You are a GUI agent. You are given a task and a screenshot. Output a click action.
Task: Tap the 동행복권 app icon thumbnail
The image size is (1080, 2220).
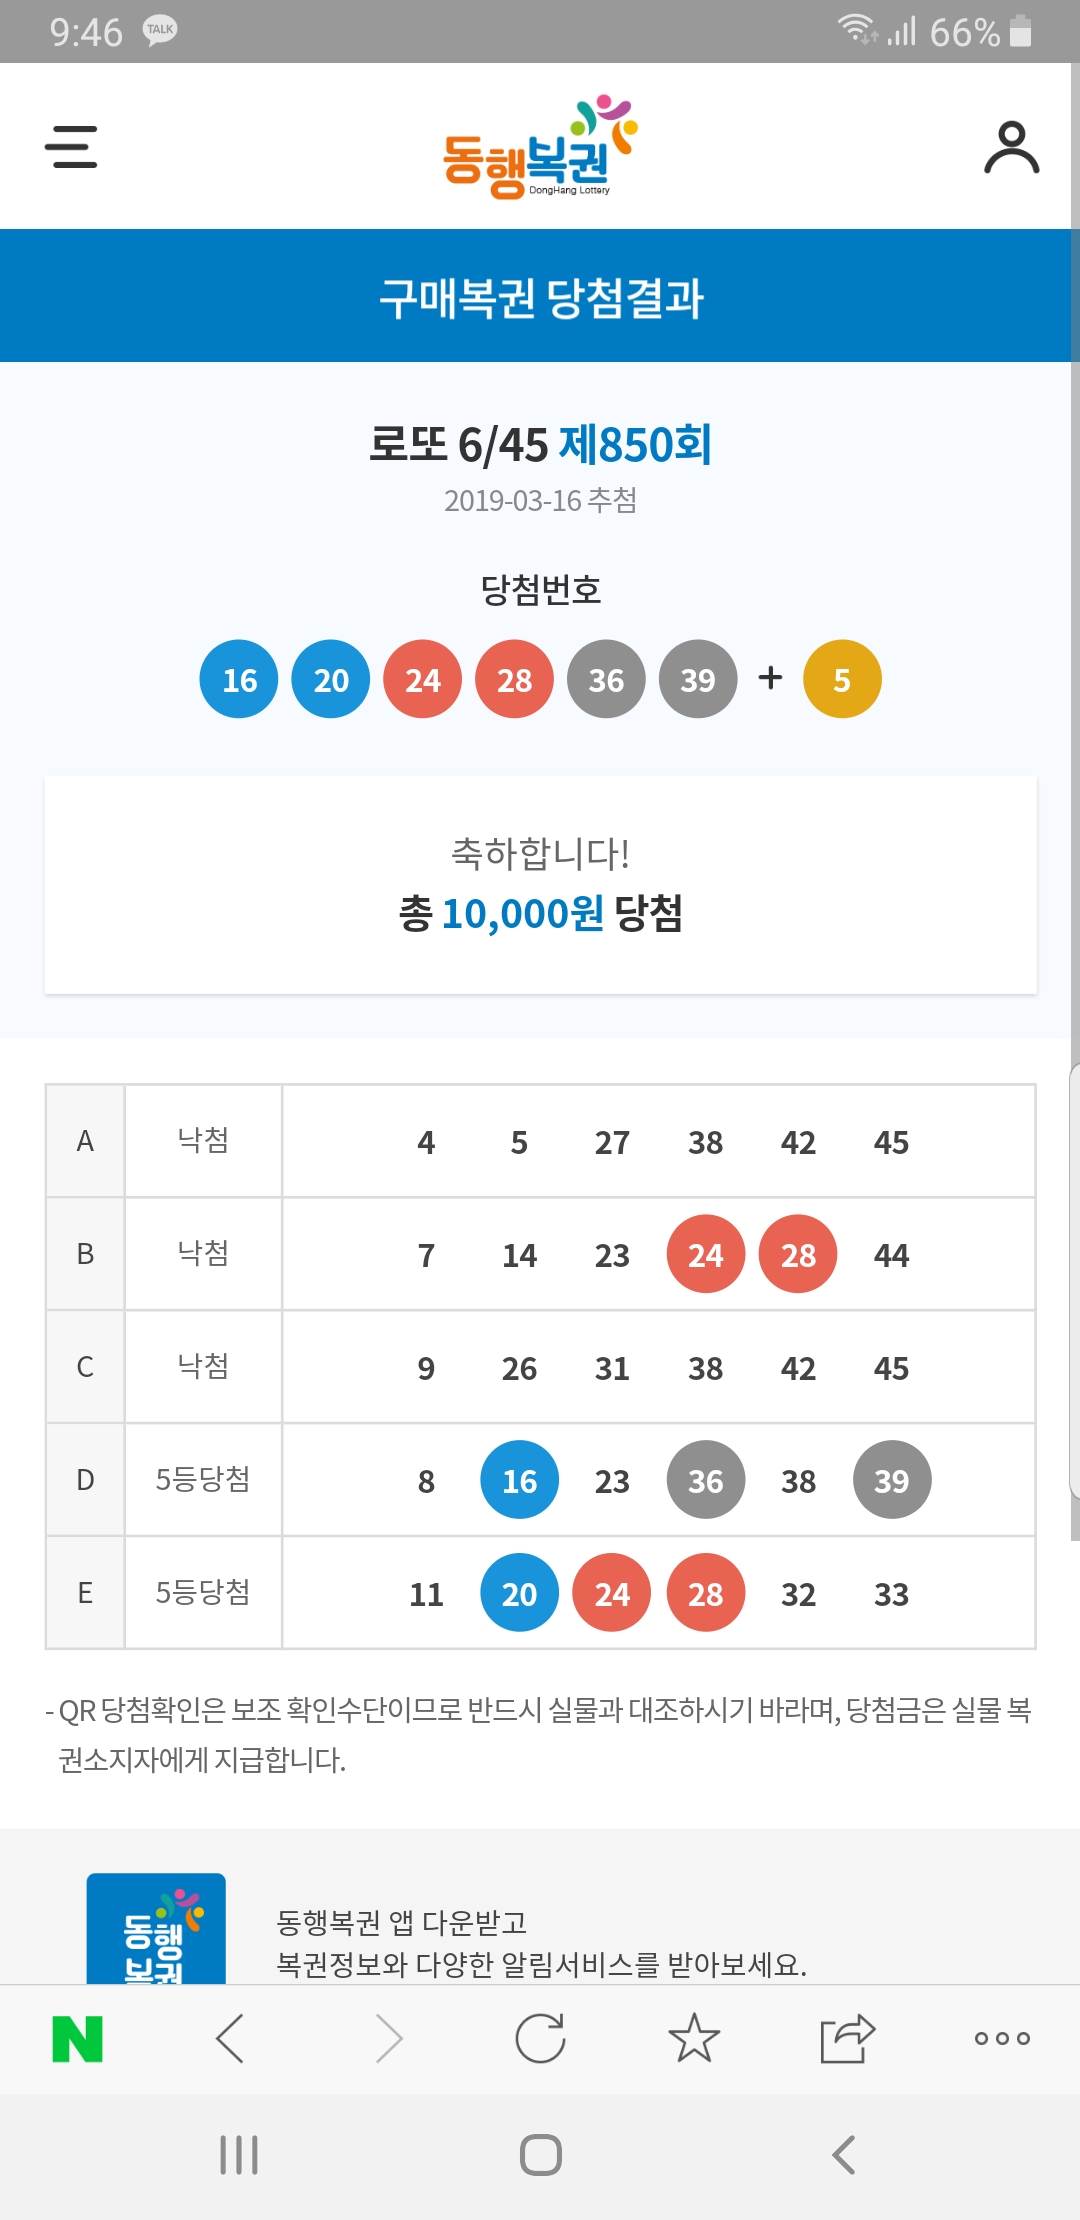156,1929
